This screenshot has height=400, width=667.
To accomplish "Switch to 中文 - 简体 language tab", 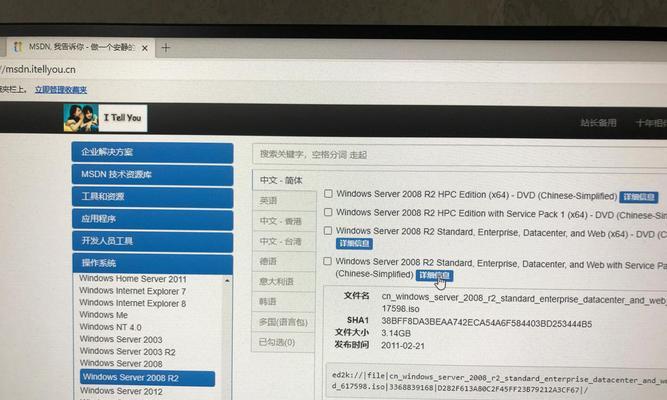I will tap(283, 180).
